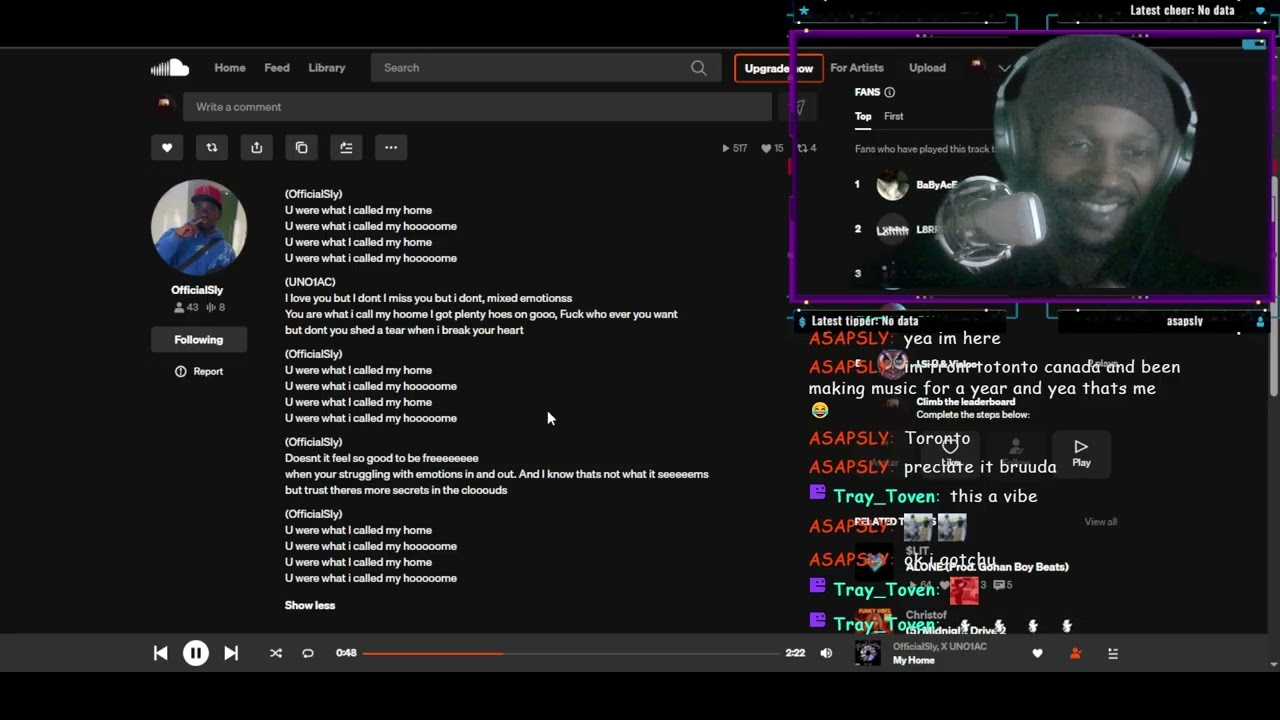View the 4 reposts stat

806,148
